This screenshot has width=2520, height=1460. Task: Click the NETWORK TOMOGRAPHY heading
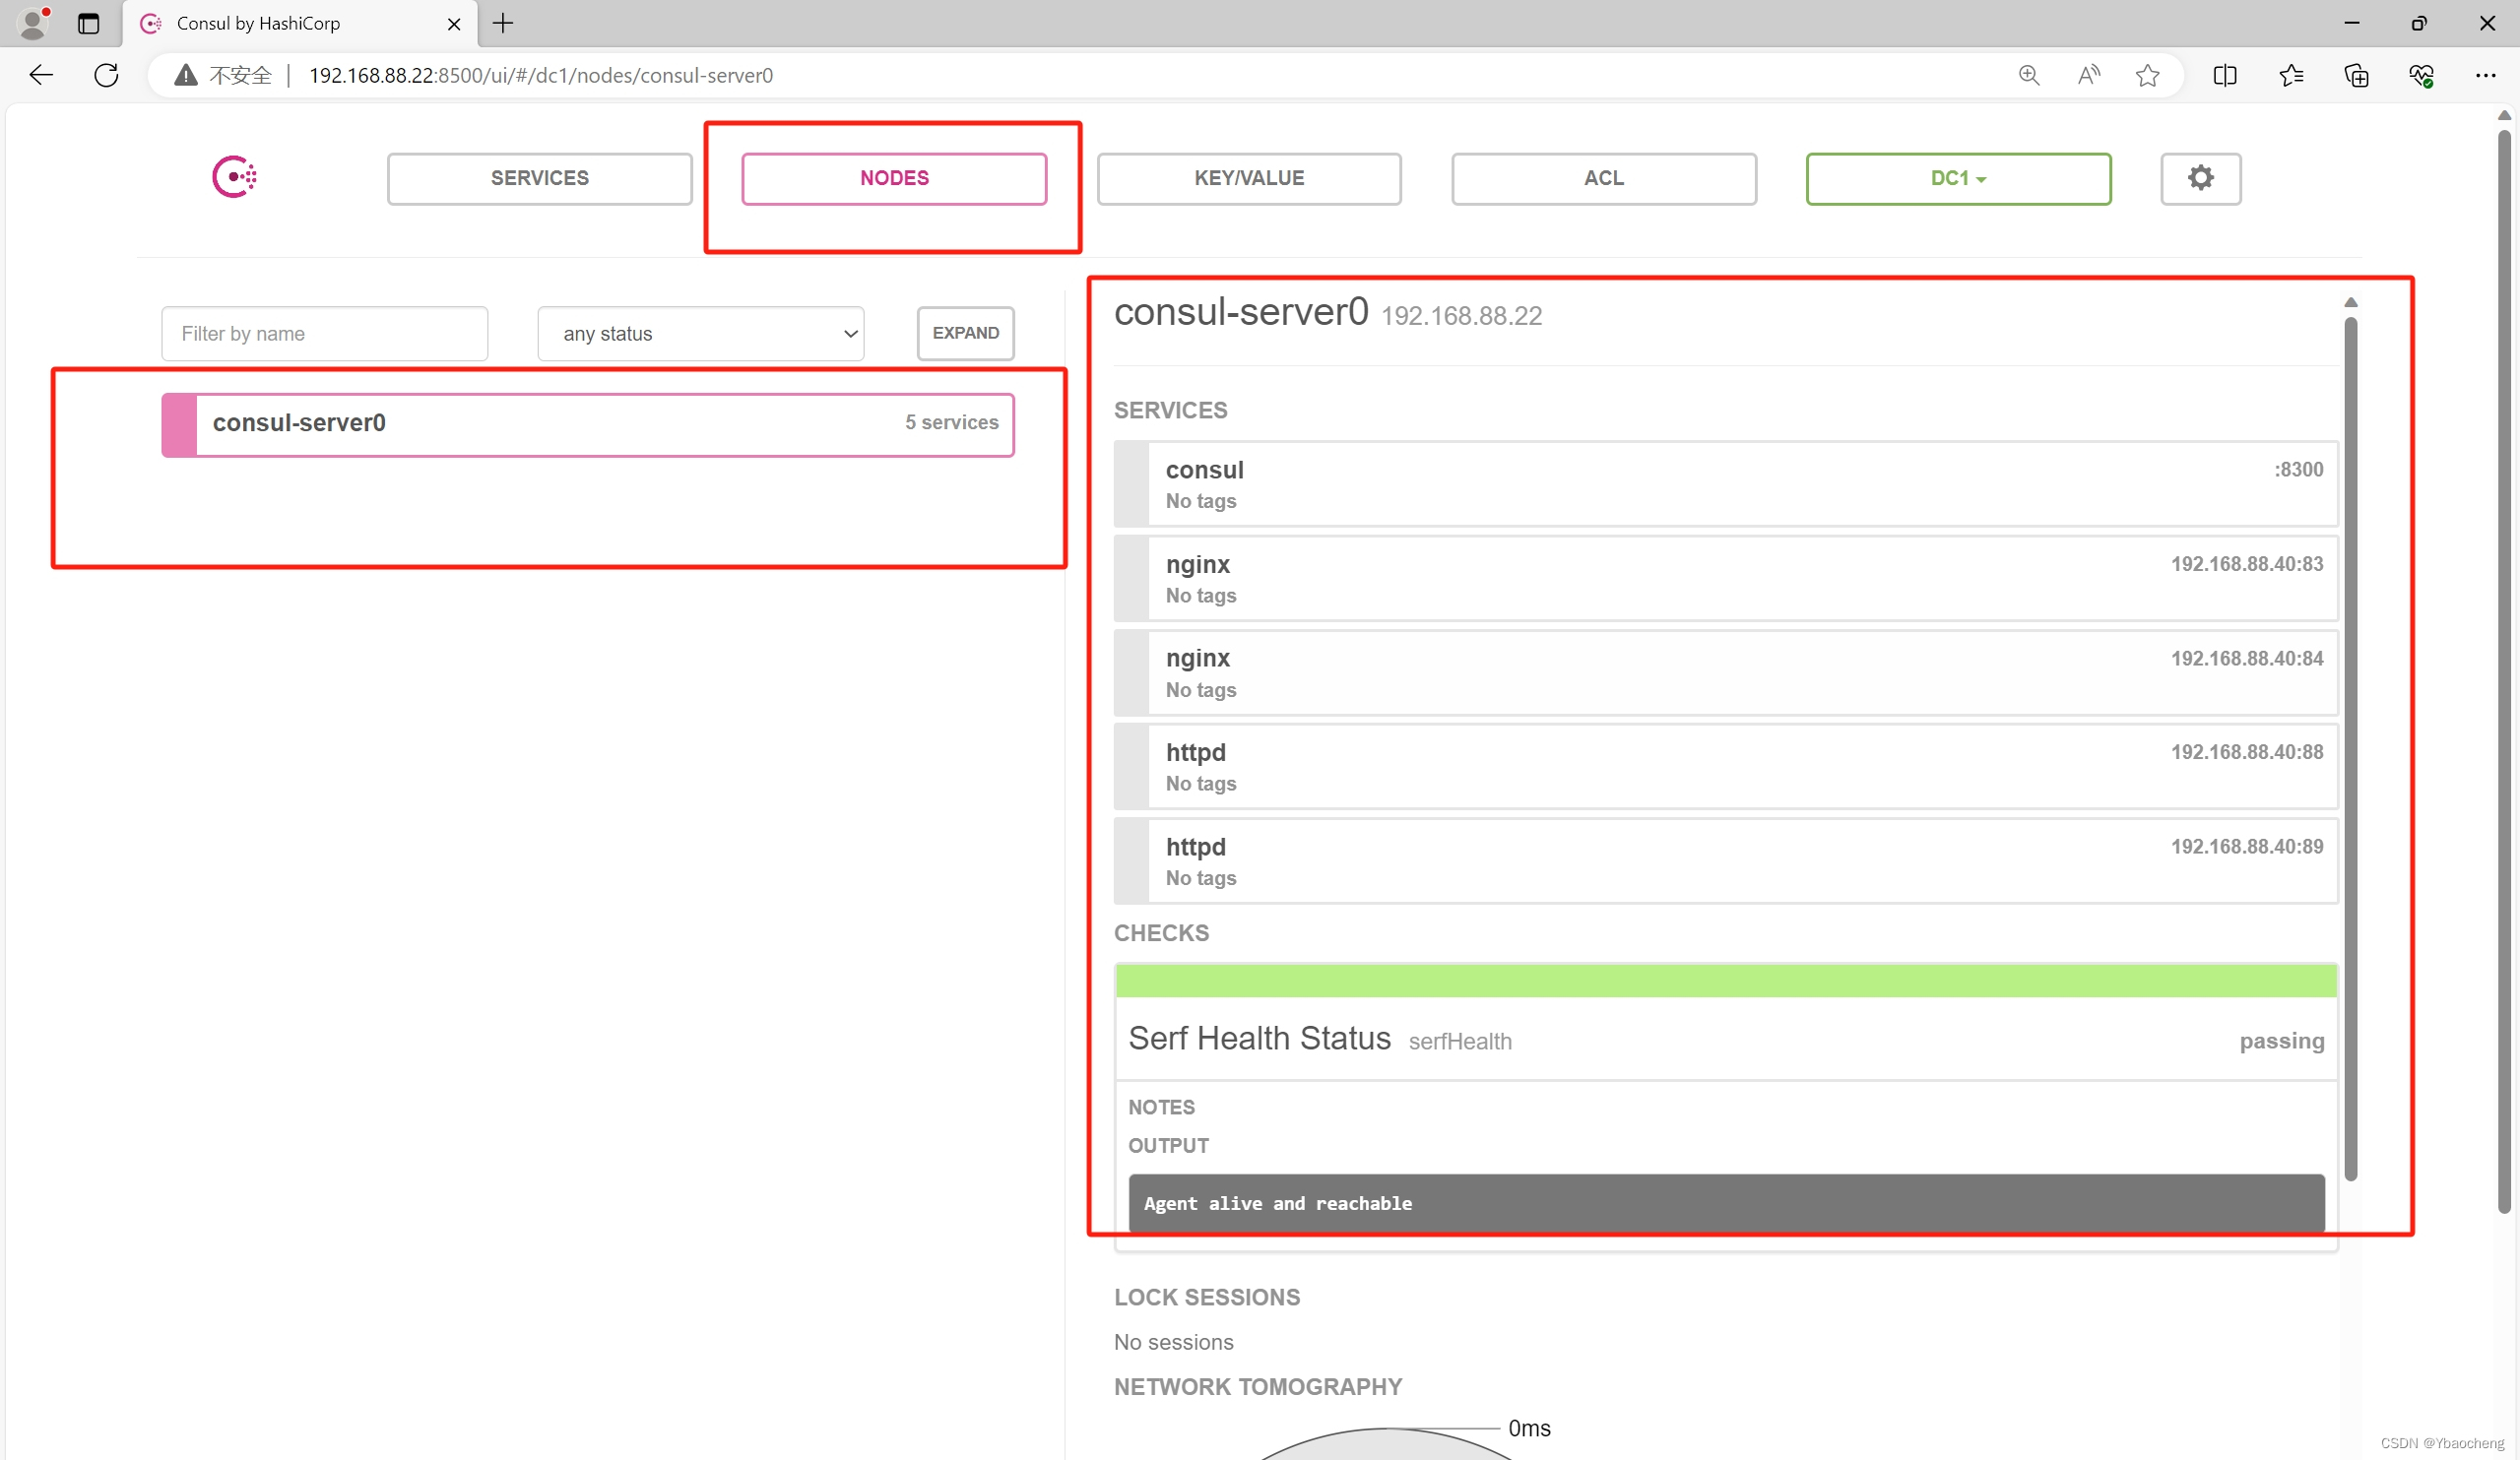(x=1257, y=1388)
